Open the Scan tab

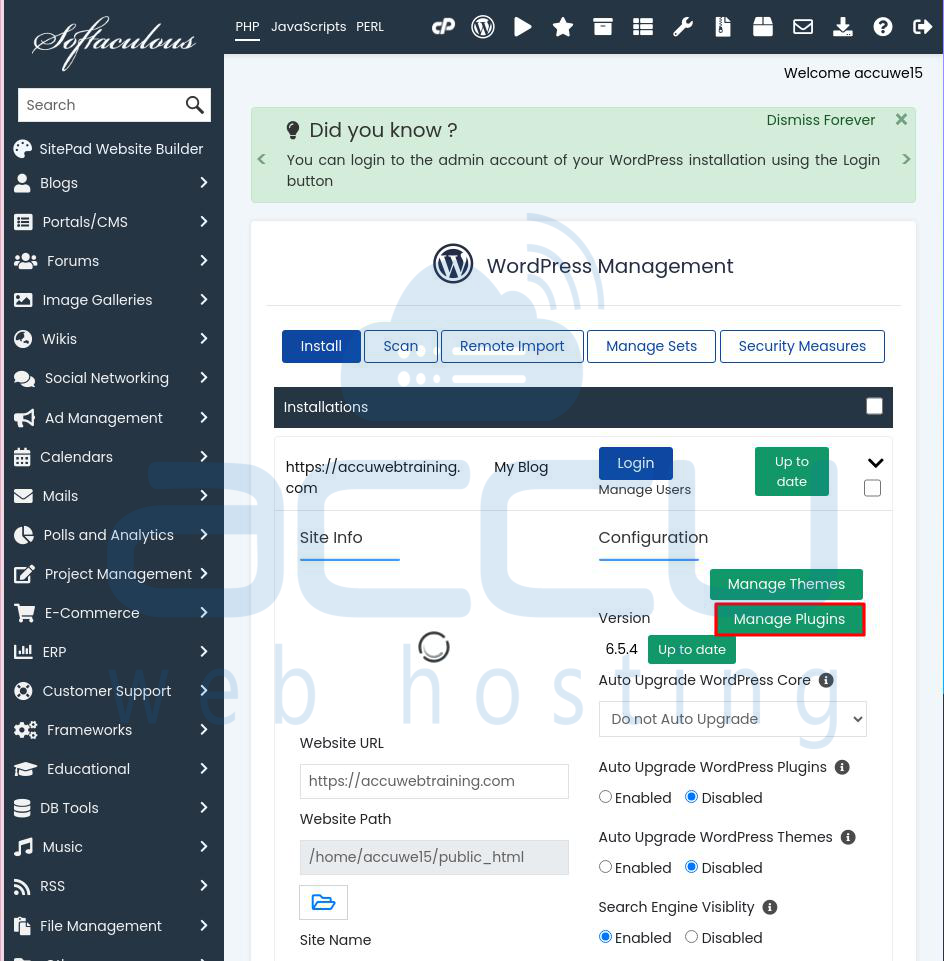pos(401,346)
